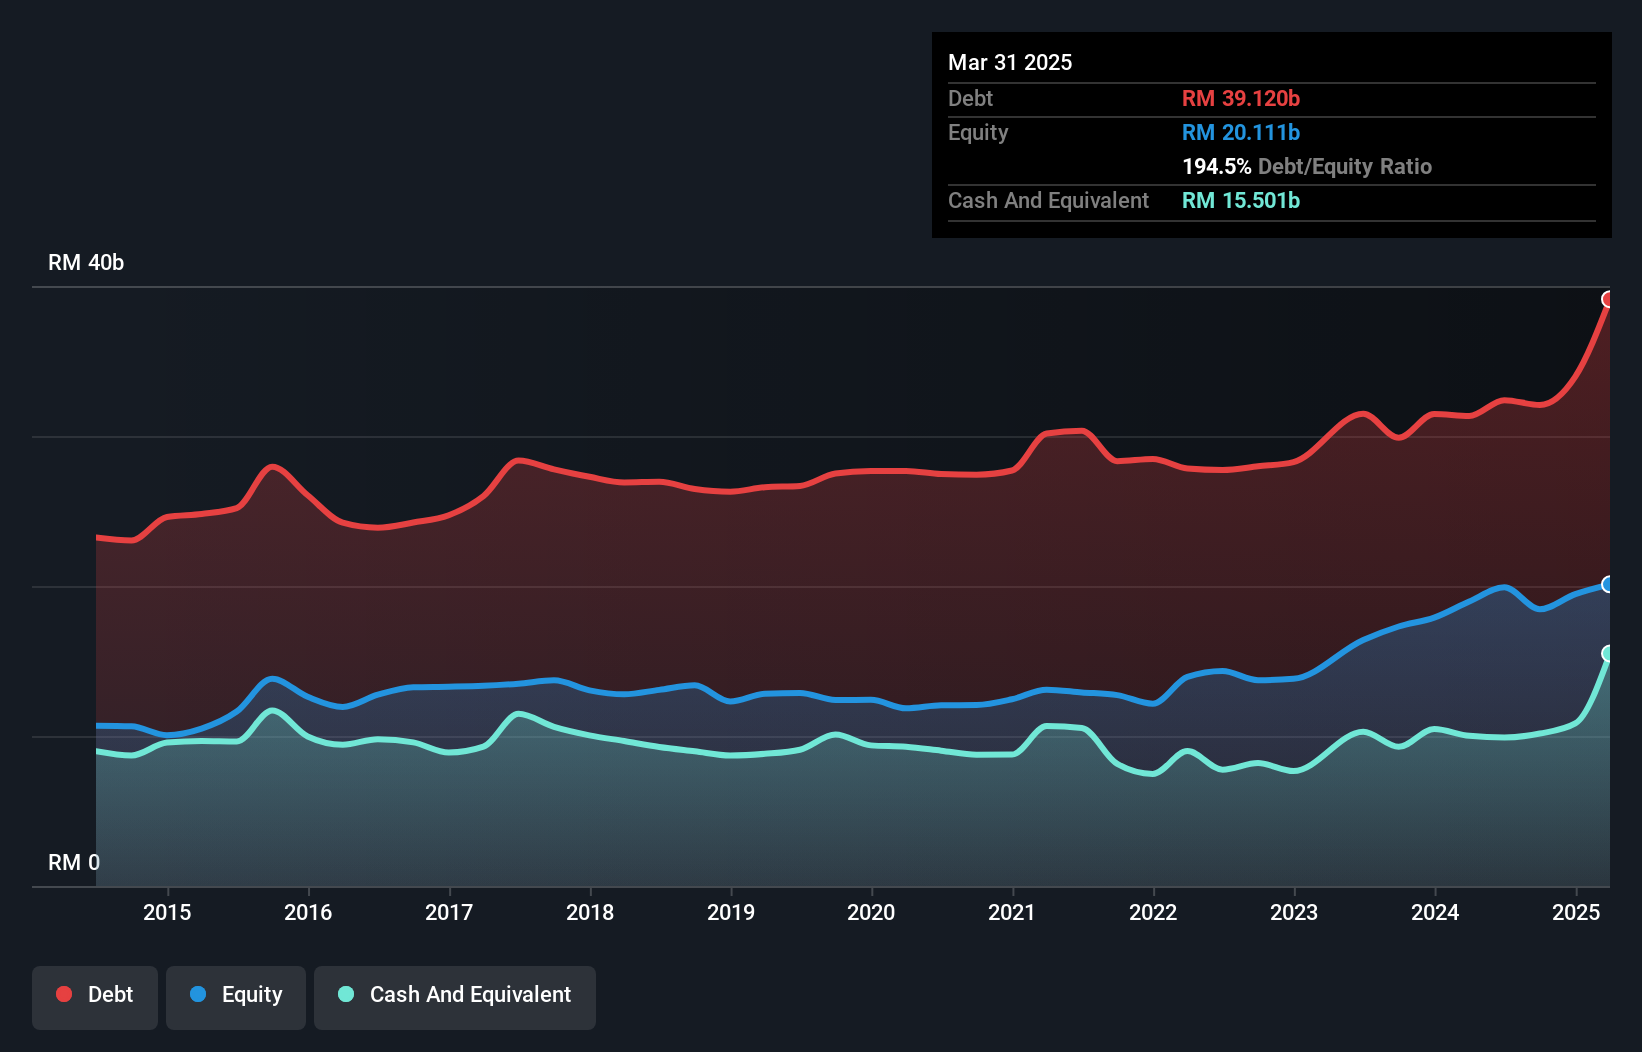Screen dimensions: 1642x1052
Task: Click the Debt label in tooltip
Action: point(970,98)
